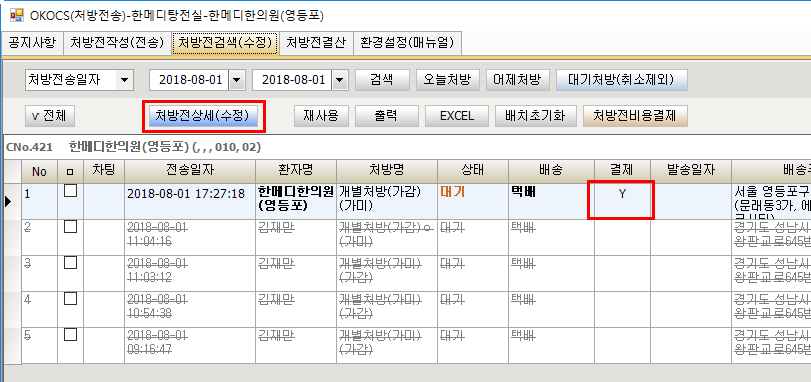
Task: Click the 어제처방 button
Action: (517, 80)
